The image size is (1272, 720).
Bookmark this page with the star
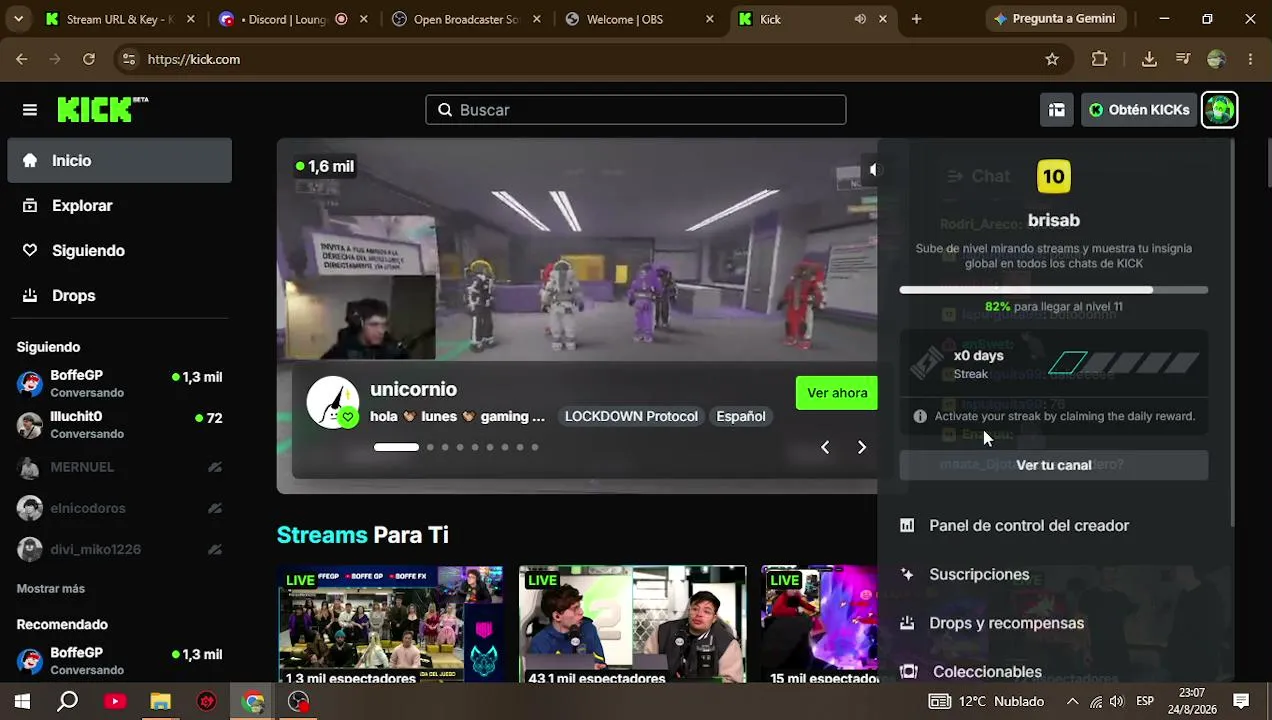pos(1052,59)
